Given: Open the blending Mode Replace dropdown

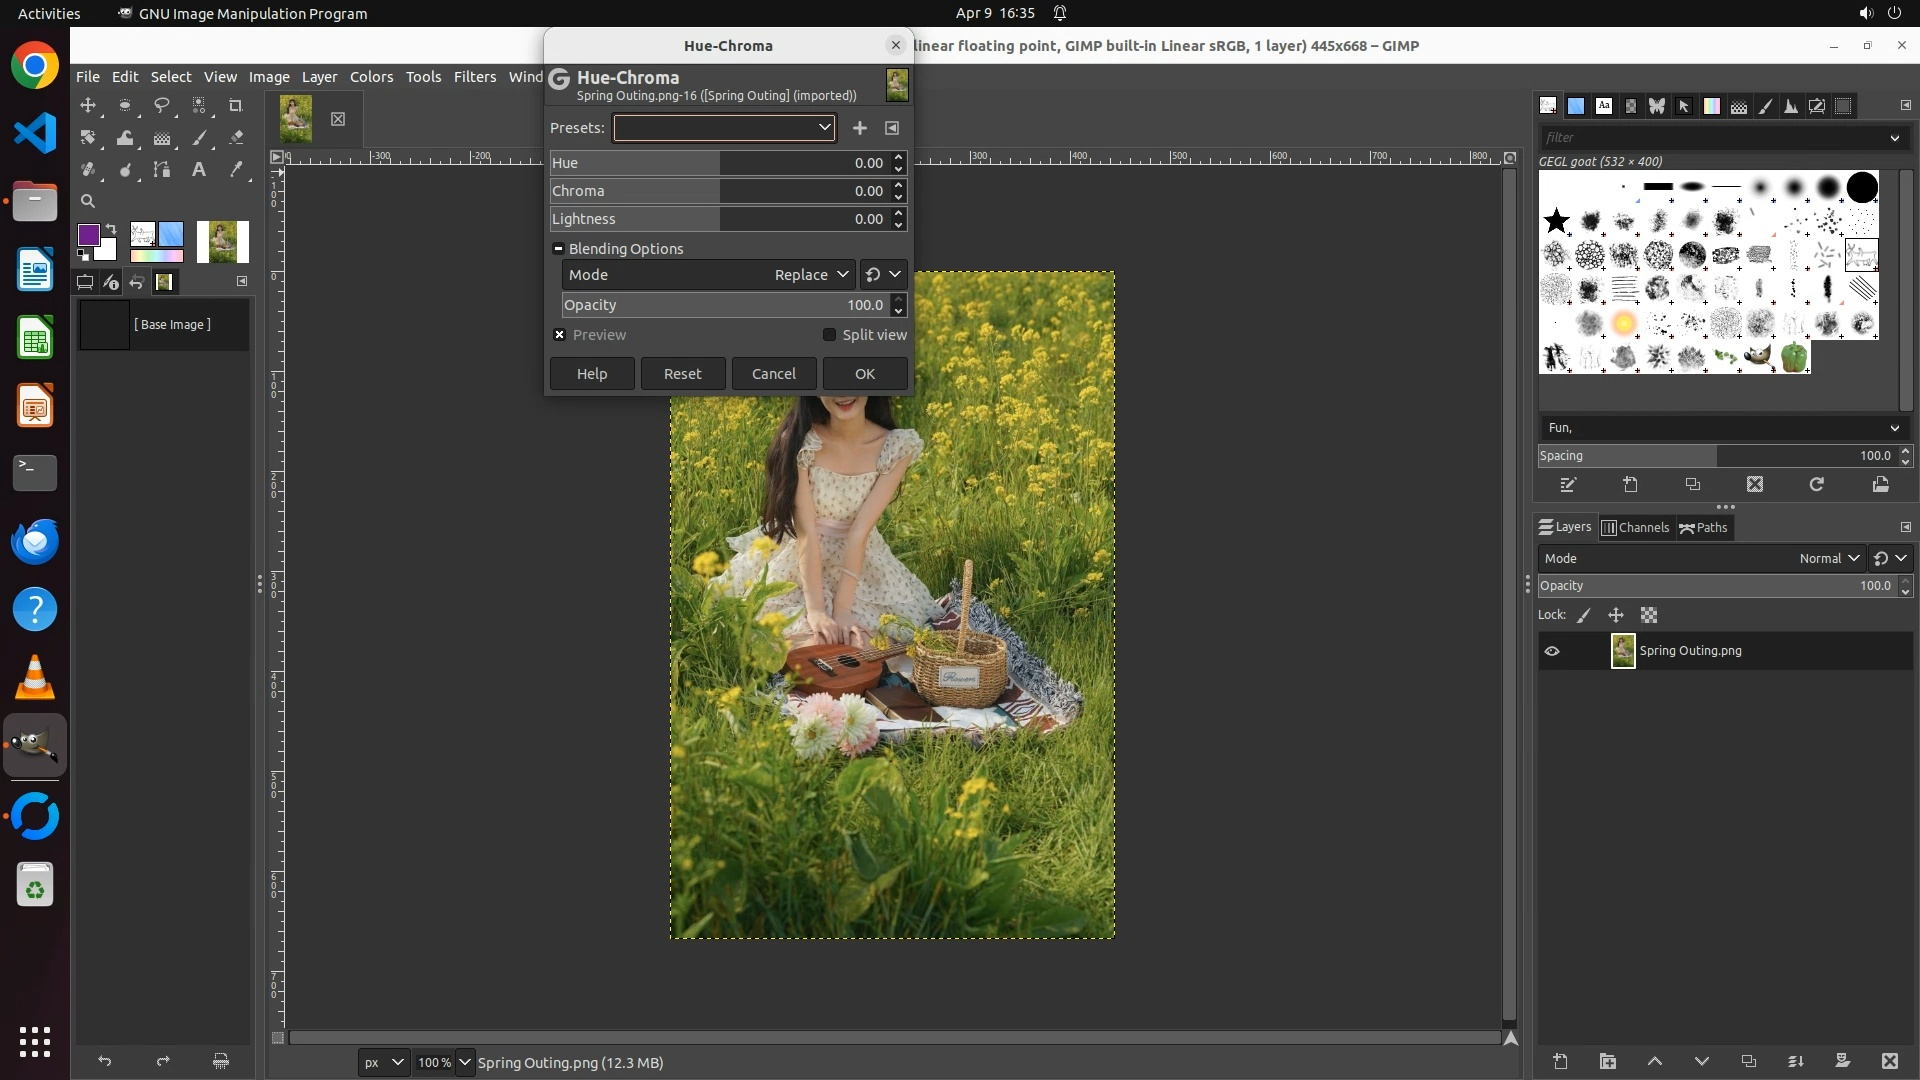Looking at the screenshot, I should (811, 275).
